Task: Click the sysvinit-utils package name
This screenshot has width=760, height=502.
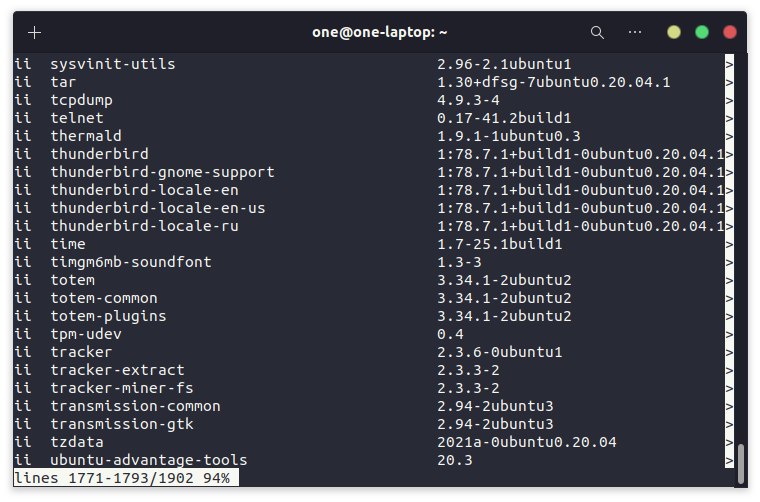Action: (112, 64)
